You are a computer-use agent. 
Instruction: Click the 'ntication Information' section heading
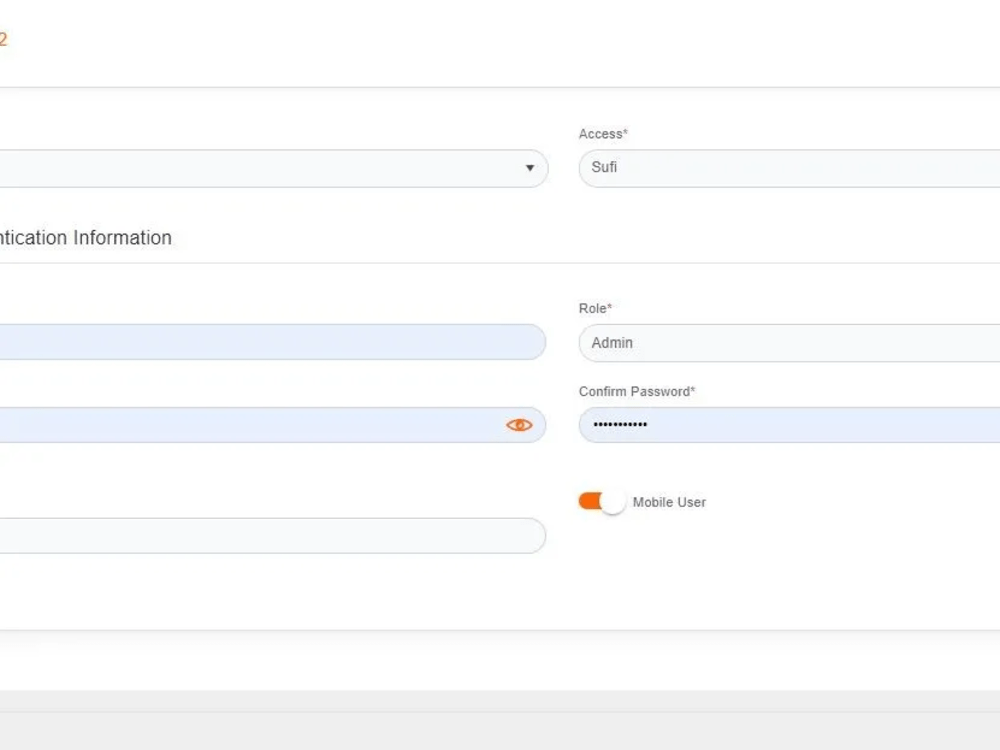point(85,238)
